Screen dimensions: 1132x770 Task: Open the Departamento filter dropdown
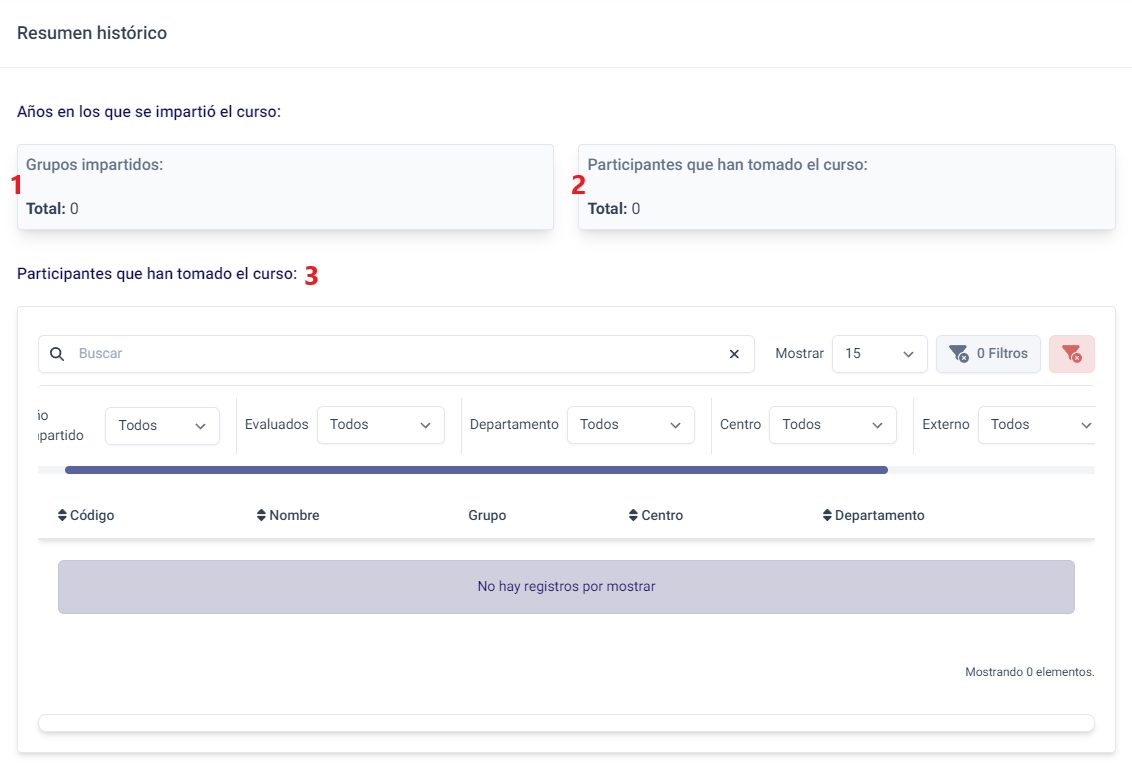click(x=630, y=425)
